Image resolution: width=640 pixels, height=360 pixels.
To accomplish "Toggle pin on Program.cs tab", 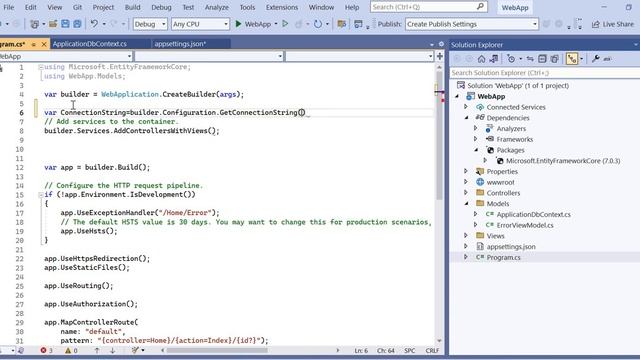I will tap(33, 44).
